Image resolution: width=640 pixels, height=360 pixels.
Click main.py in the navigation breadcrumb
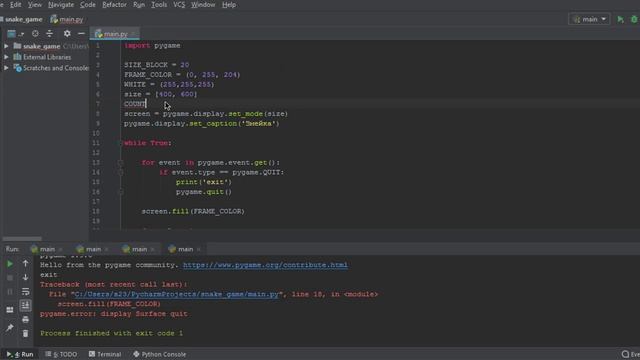[67, 19]
